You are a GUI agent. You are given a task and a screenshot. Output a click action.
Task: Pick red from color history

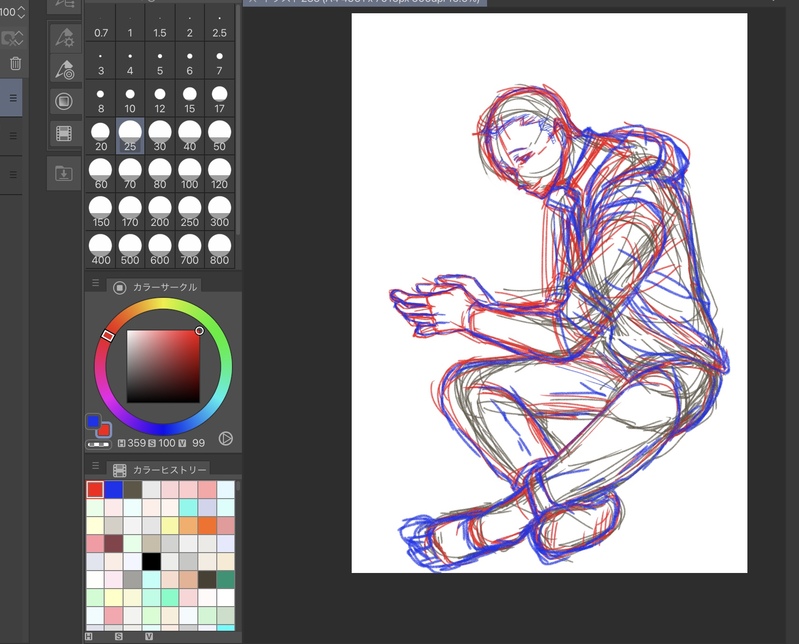point(95,490)
